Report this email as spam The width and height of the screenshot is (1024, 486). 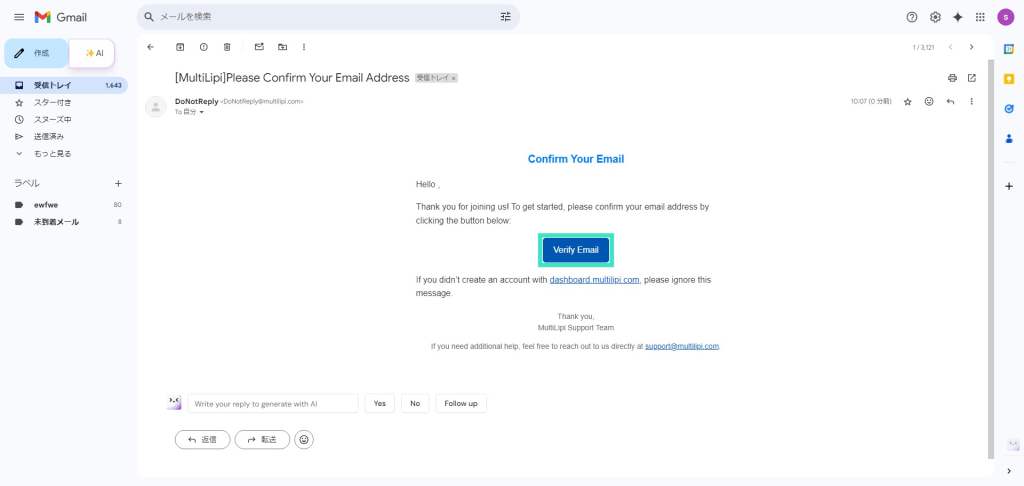click(204, 47)
